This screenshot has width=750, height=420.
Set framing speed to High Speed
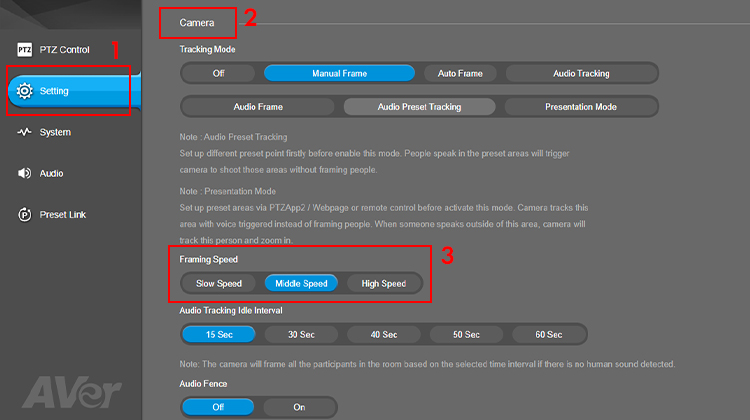tap(384, 283)
